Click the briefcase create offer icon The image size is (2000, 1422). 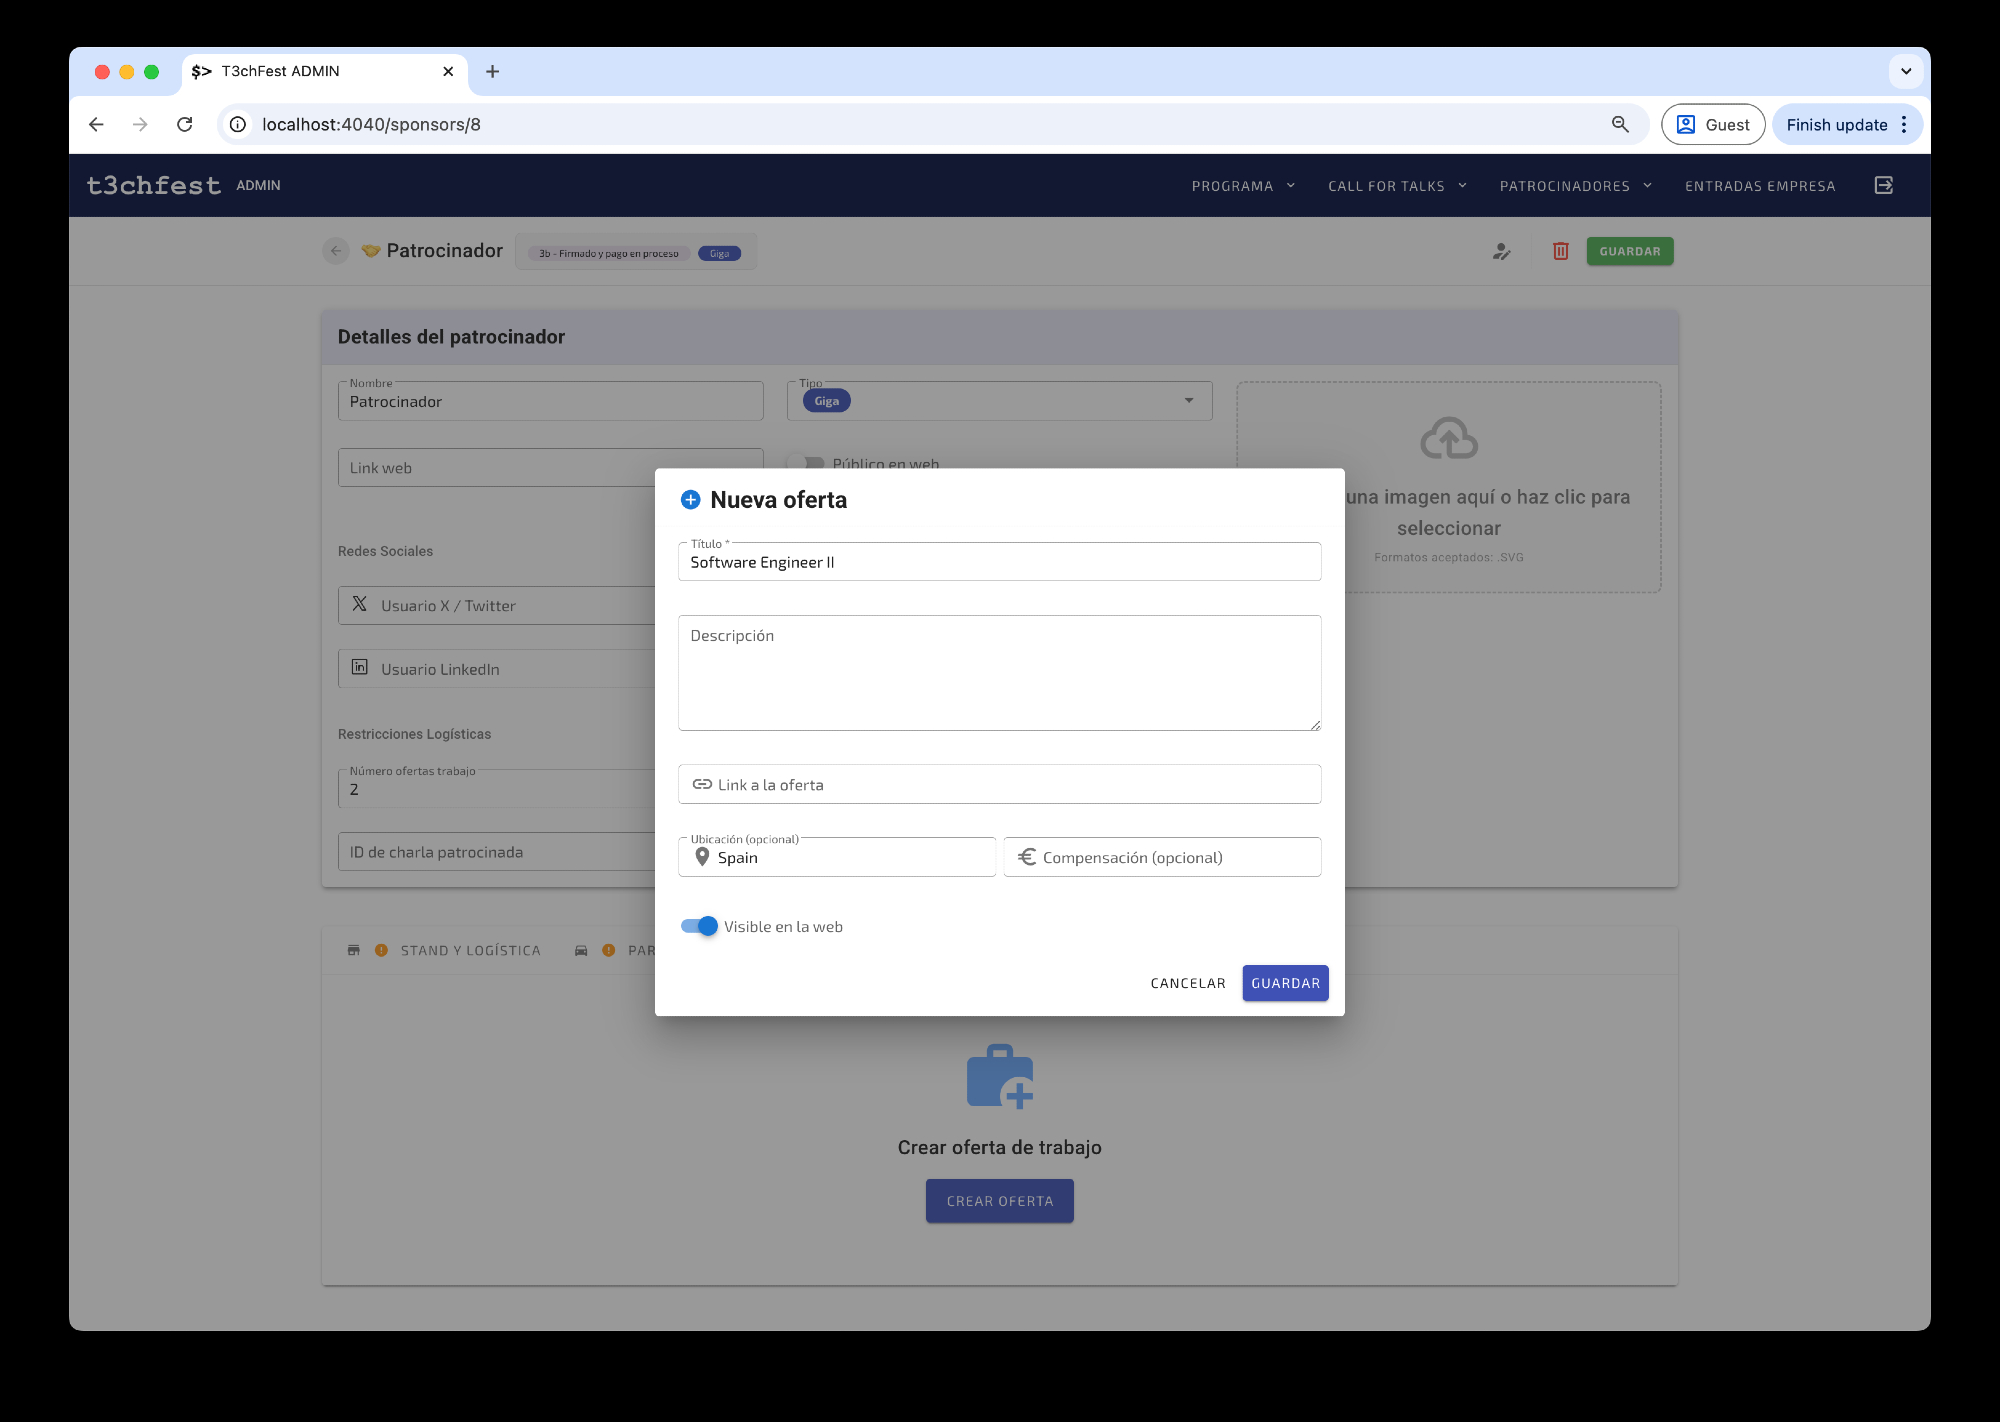point(999,1077)
